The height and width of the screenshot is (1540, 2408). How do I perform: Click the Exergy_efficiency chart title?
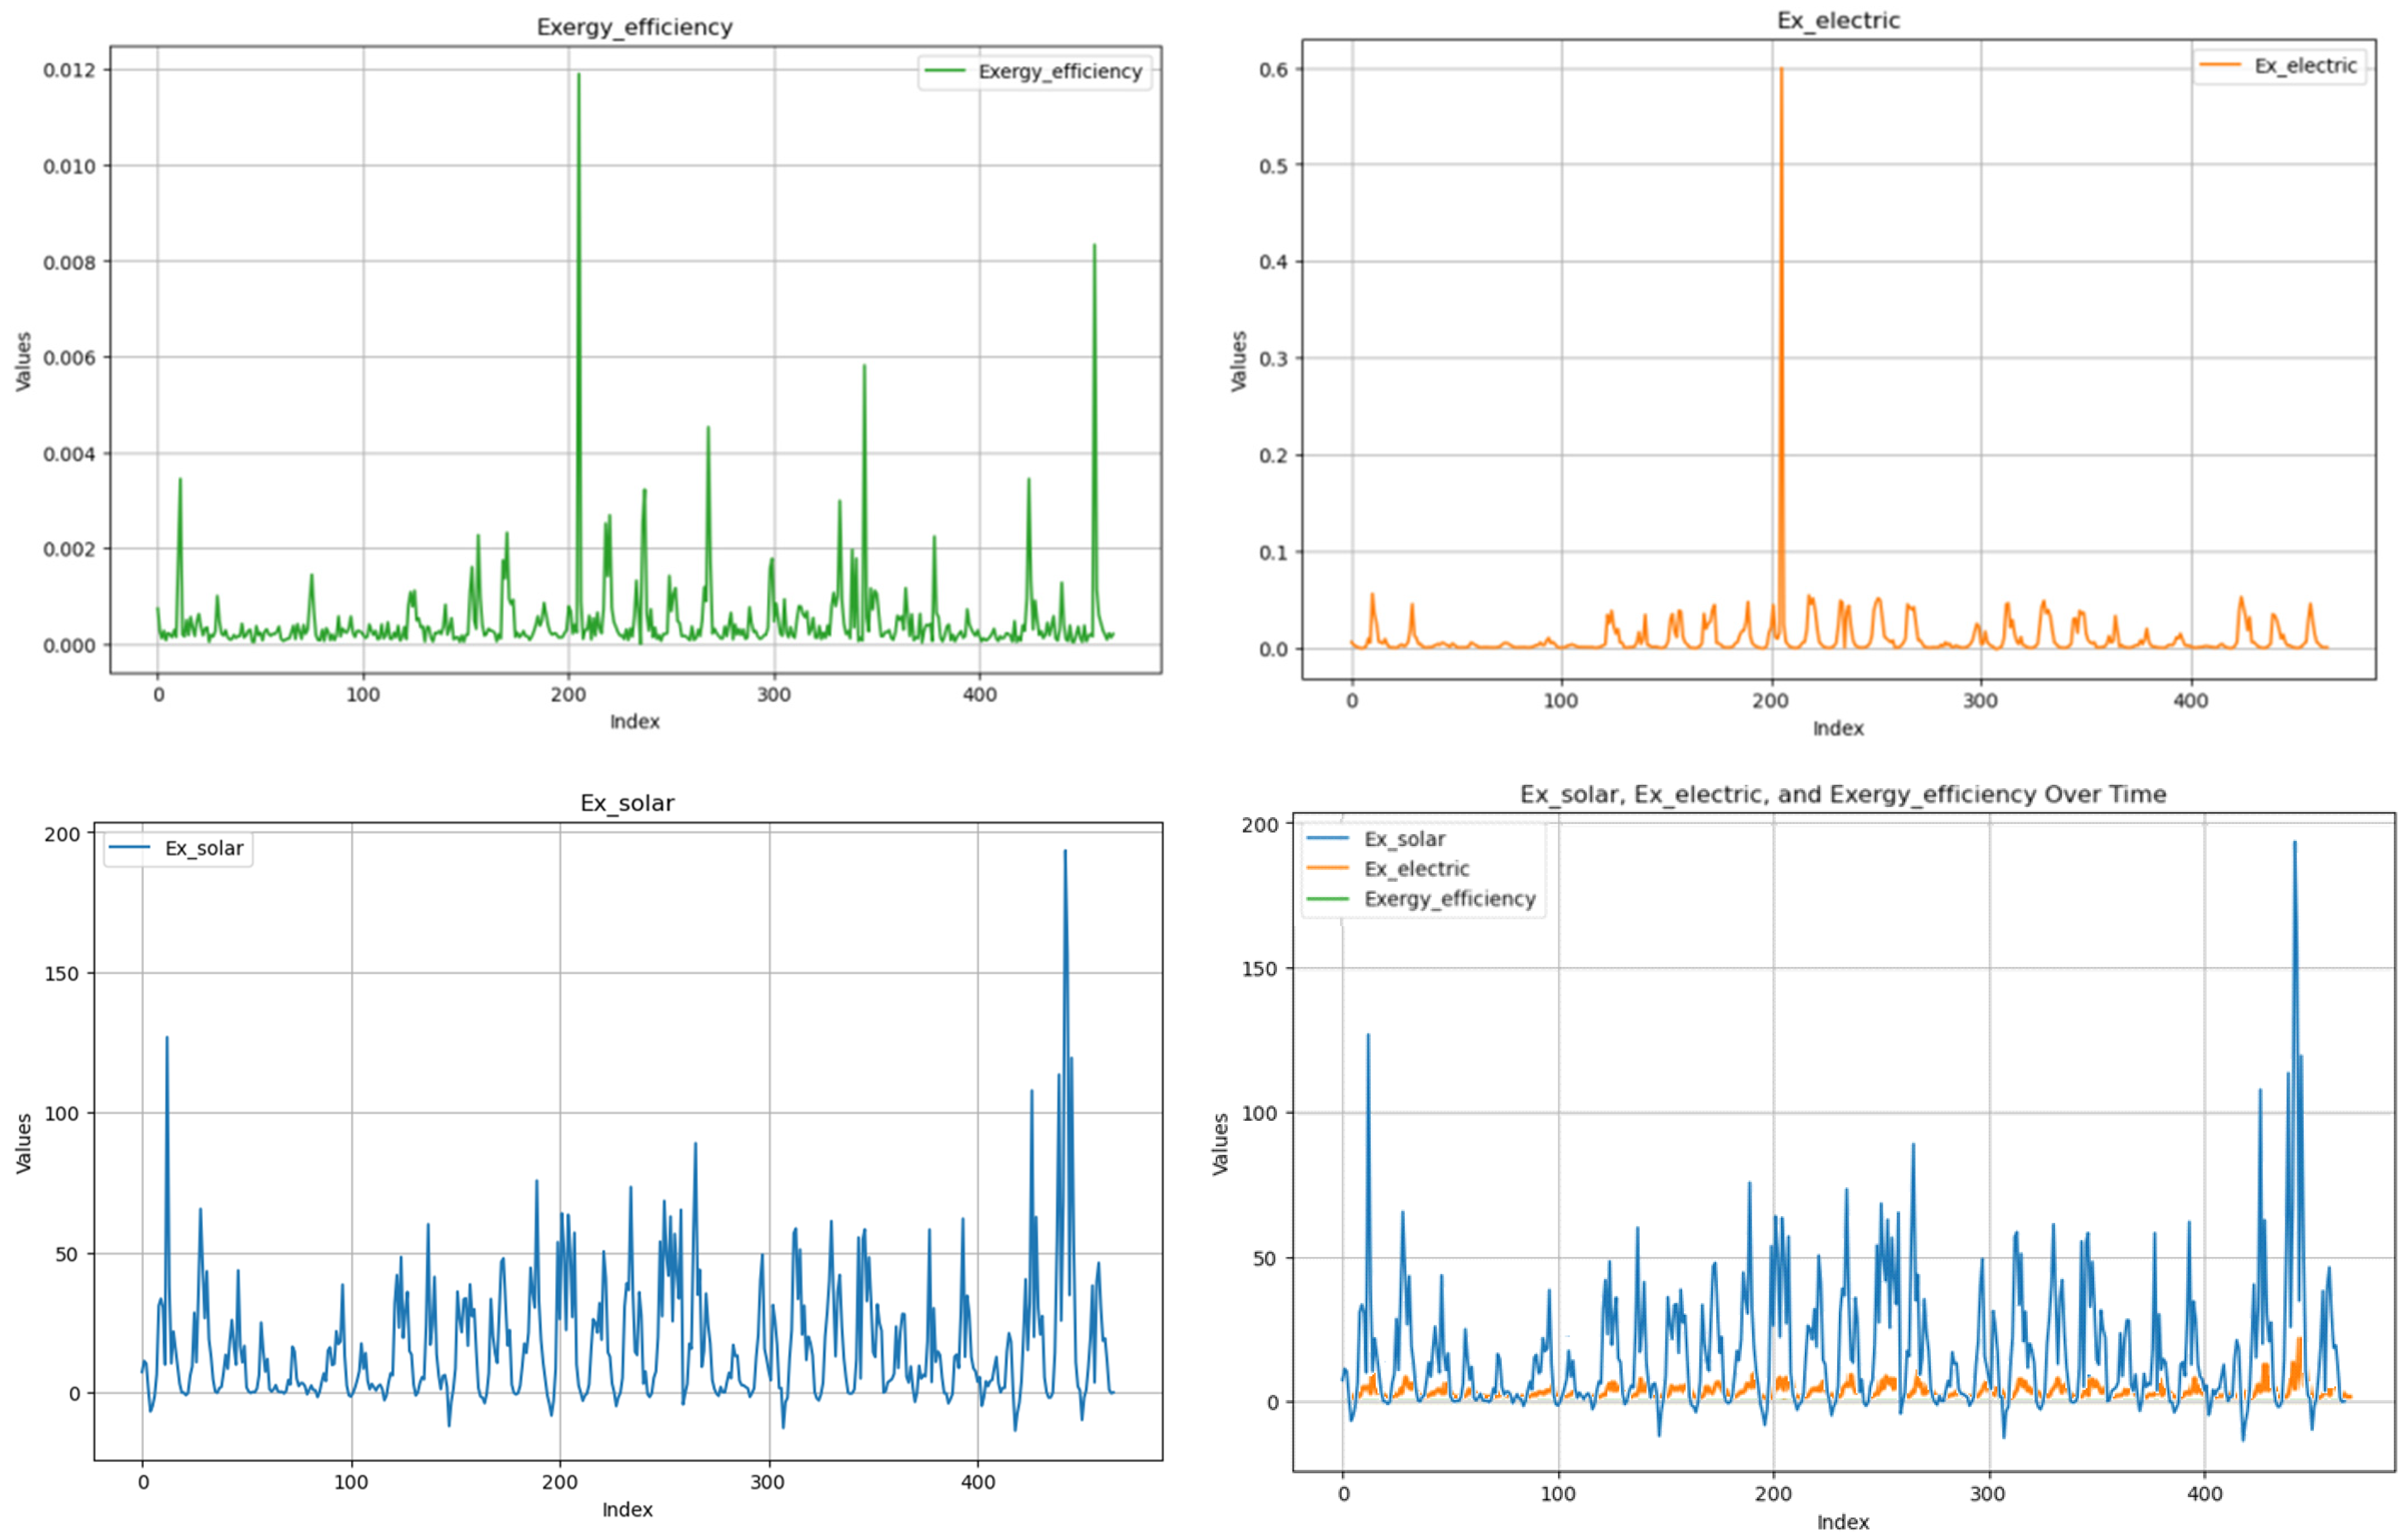pyautogui.click(x=634, y=27)
